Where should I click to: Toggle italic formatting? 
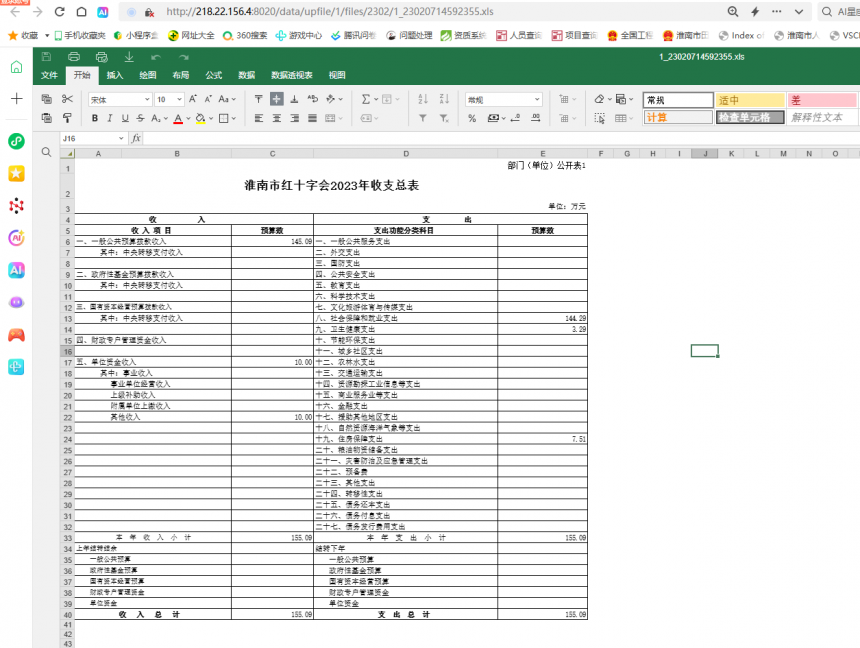coord(110,118)
